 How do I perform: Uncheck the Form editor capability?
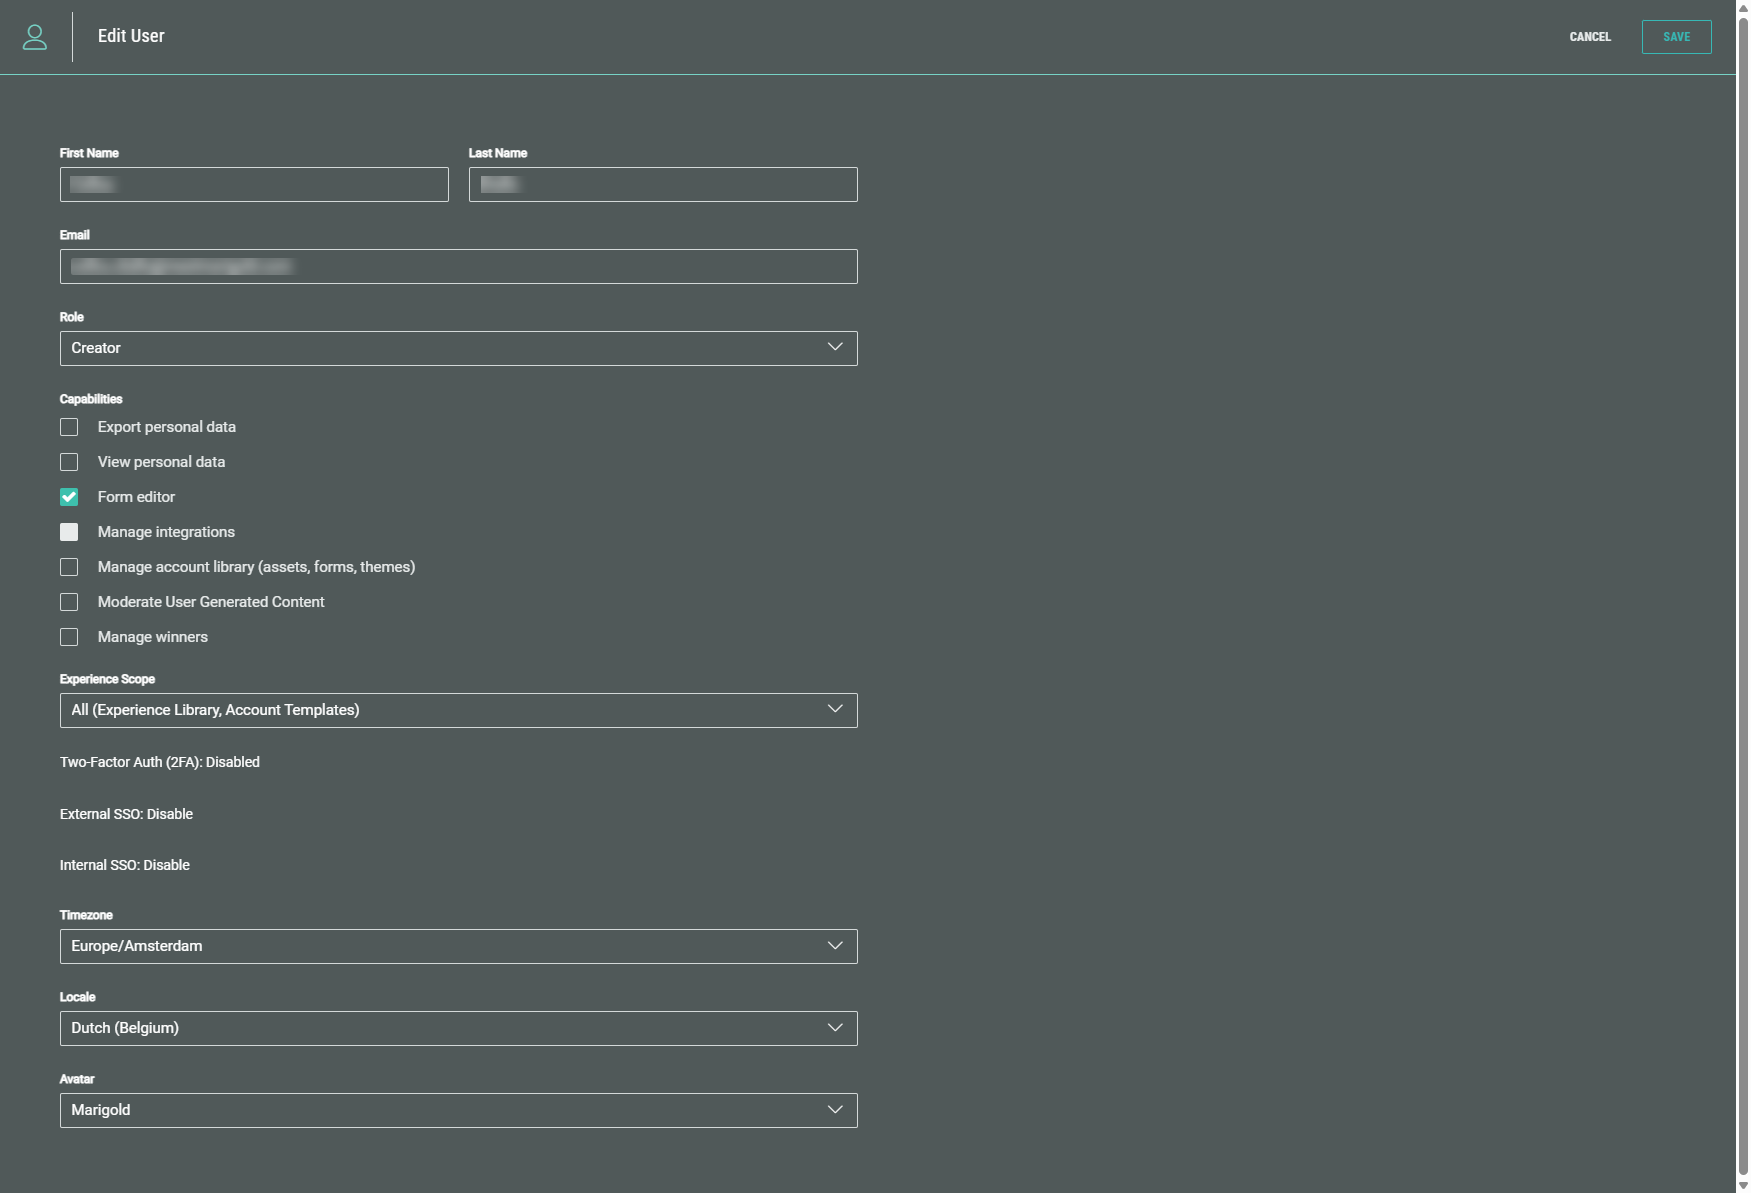point(69,497)
